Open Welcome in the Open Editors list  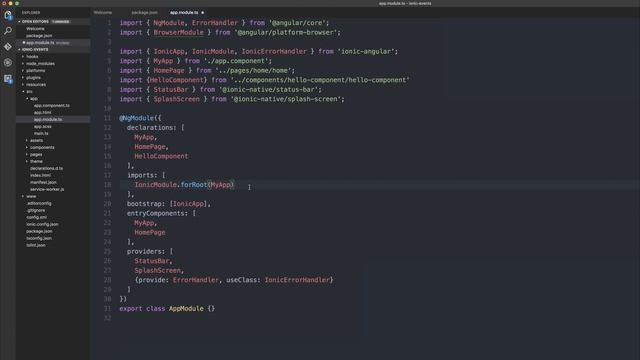36,29
